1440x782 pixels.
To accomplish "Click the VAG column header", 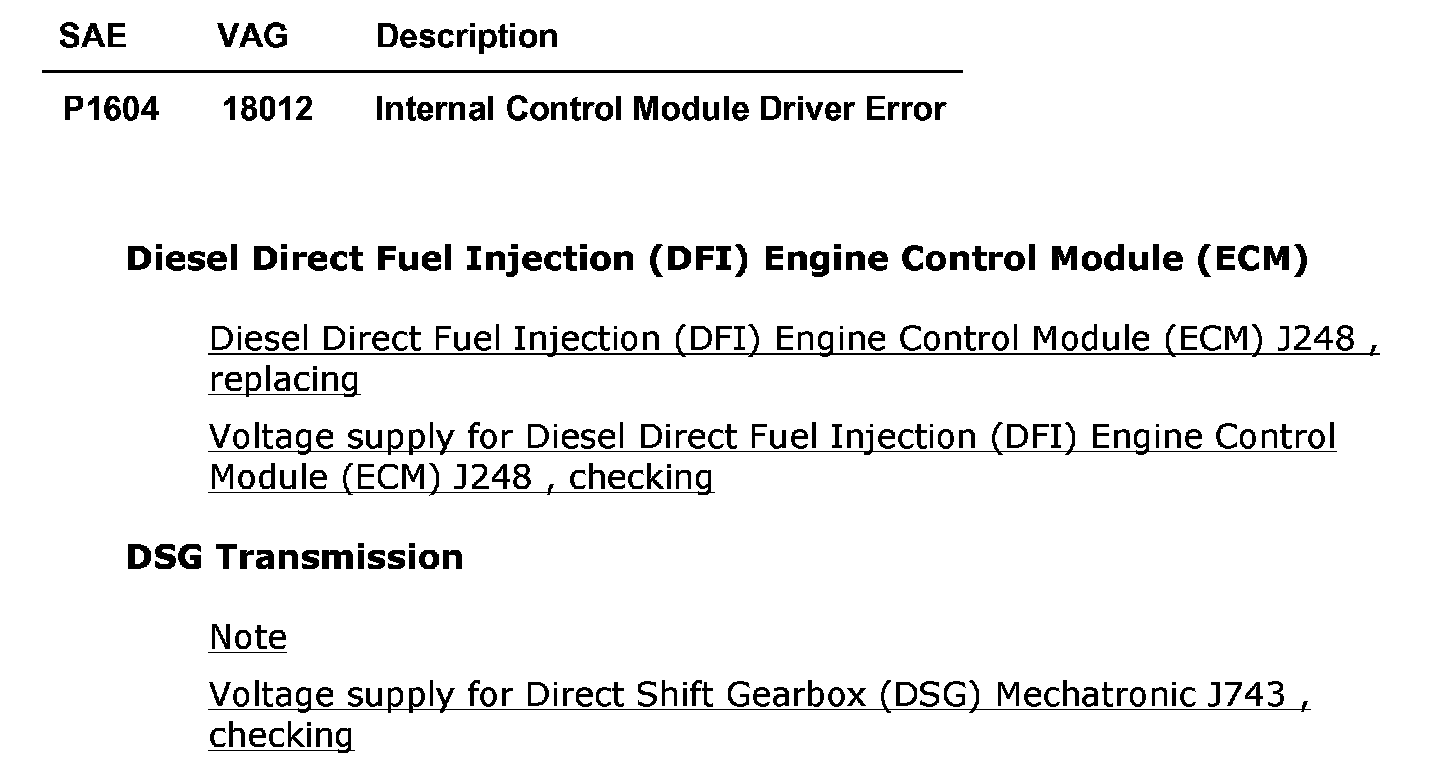I will pyautogui.click(x=252, y=36).
